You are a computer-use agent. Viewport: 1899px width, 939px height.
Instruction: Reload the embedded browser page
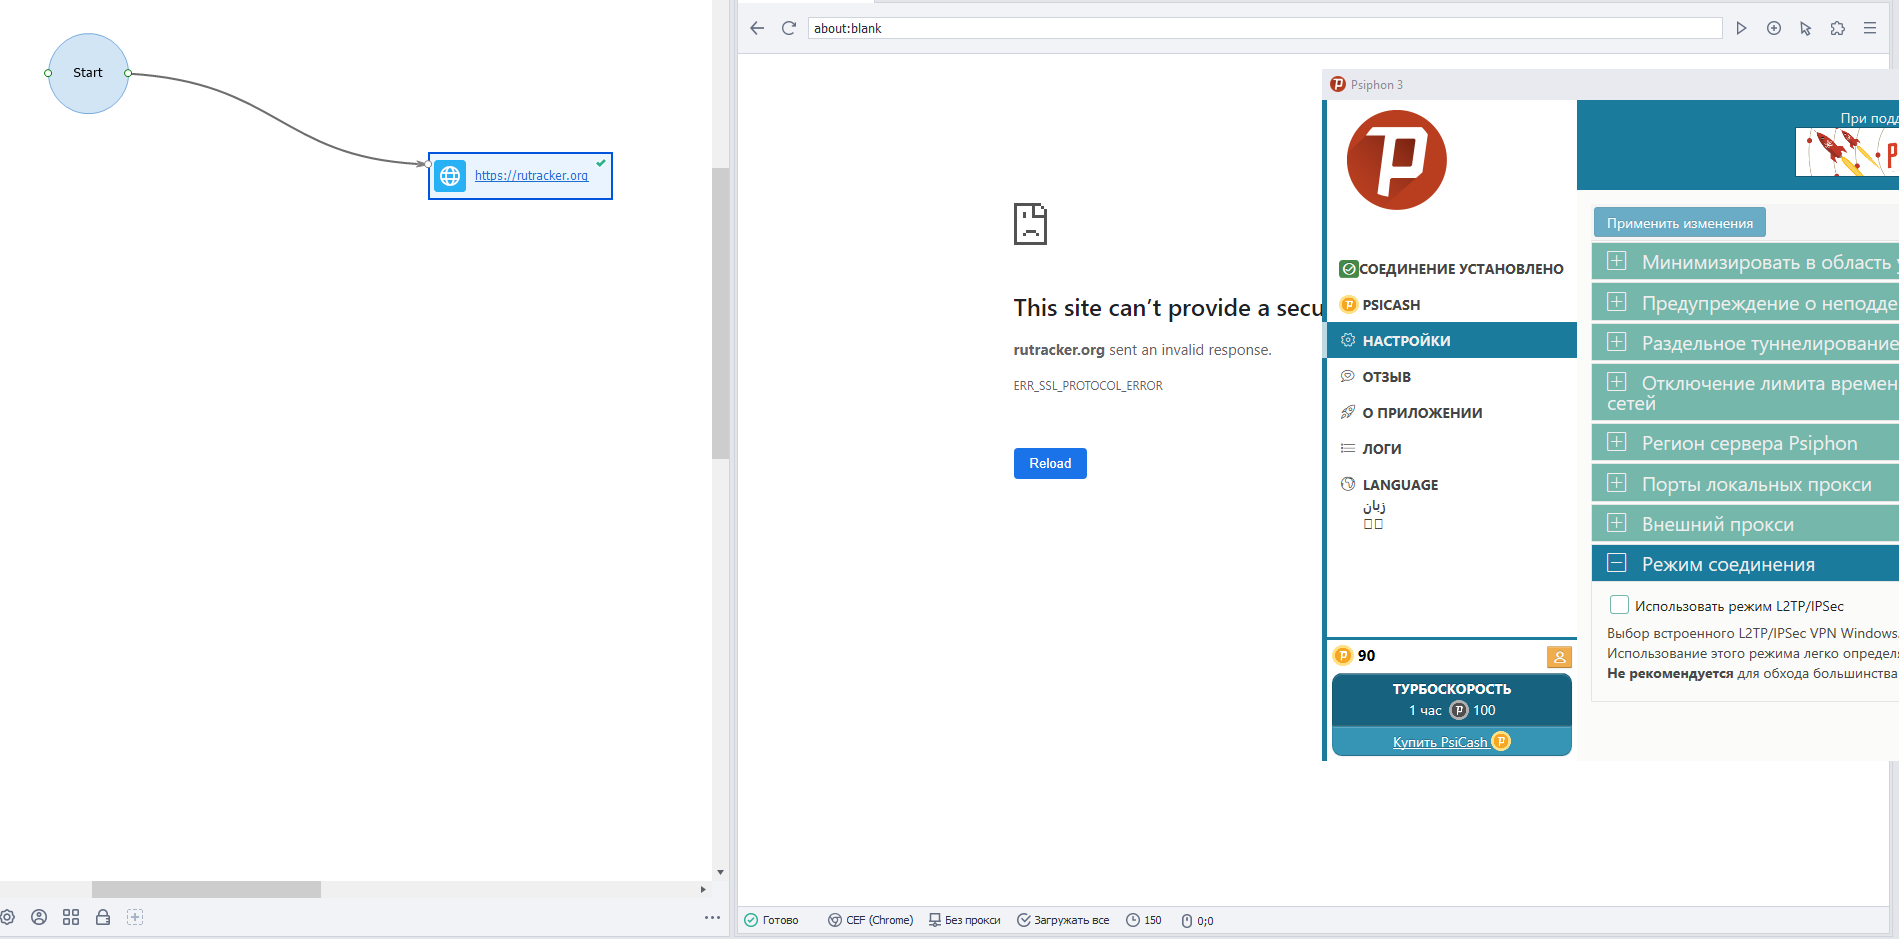(x=789, y=28)
